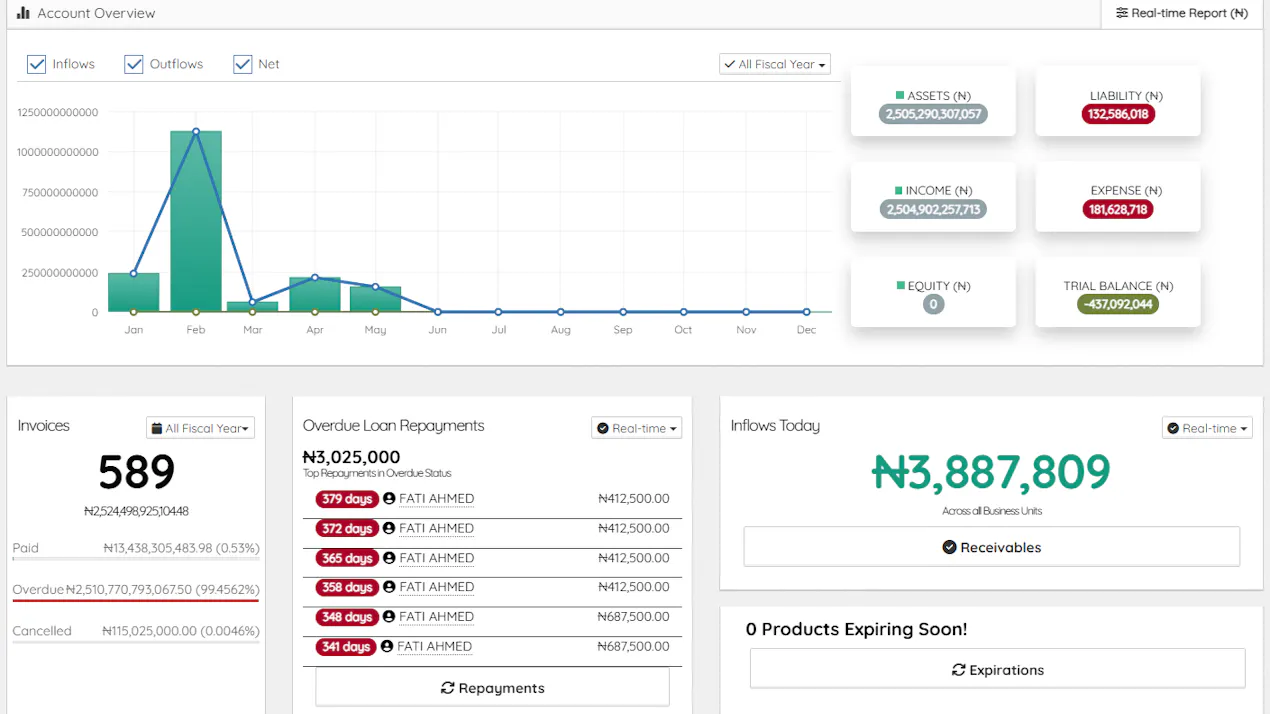
Task: Click the green square icon beside EQUITY
Action: 901,285
